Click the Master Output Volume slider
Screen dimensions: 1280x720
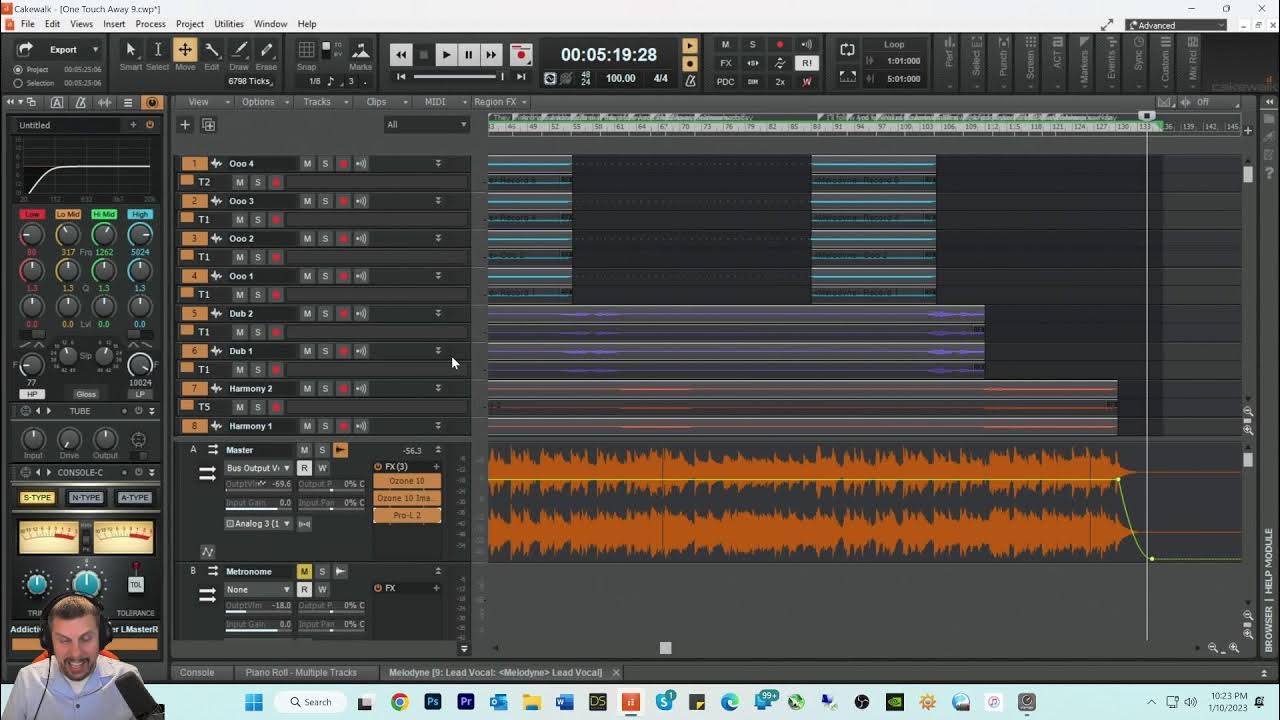pos(258,484)
